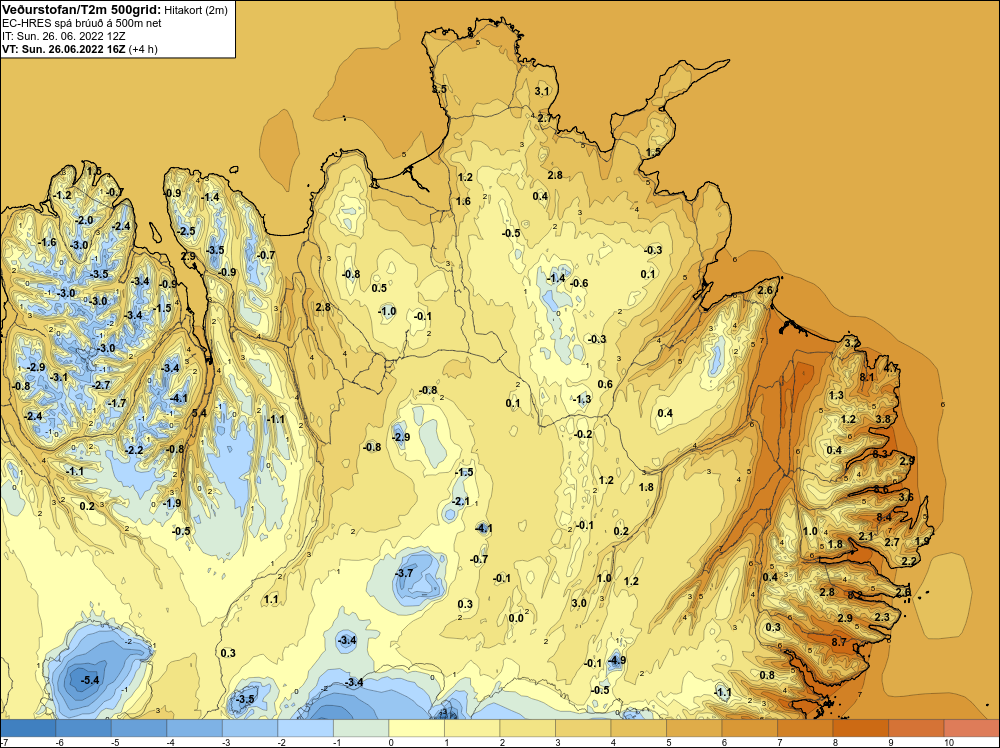The image size is (1000, 748).
Task: Click the '8.7' temperature value
Action: point(839,642)
